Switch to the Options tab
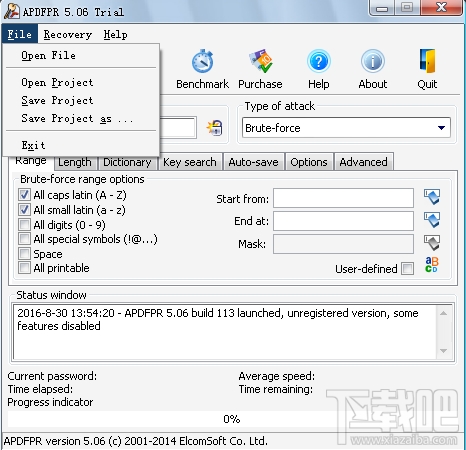This screenshot has height=450, width=466. pos(309,162)
